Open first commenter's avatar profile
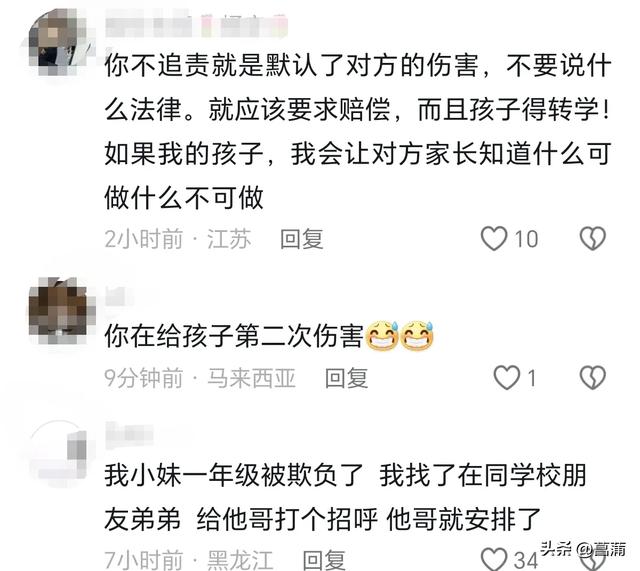Viewport: 640px width, 571px height. coord(60,42)
